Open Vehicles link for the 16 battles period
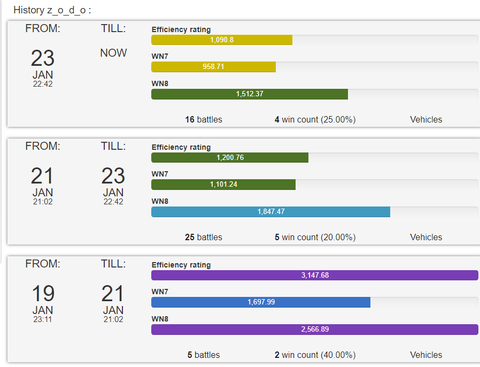Viewport: 480px width, 367px height. click(x=426, y=119)
